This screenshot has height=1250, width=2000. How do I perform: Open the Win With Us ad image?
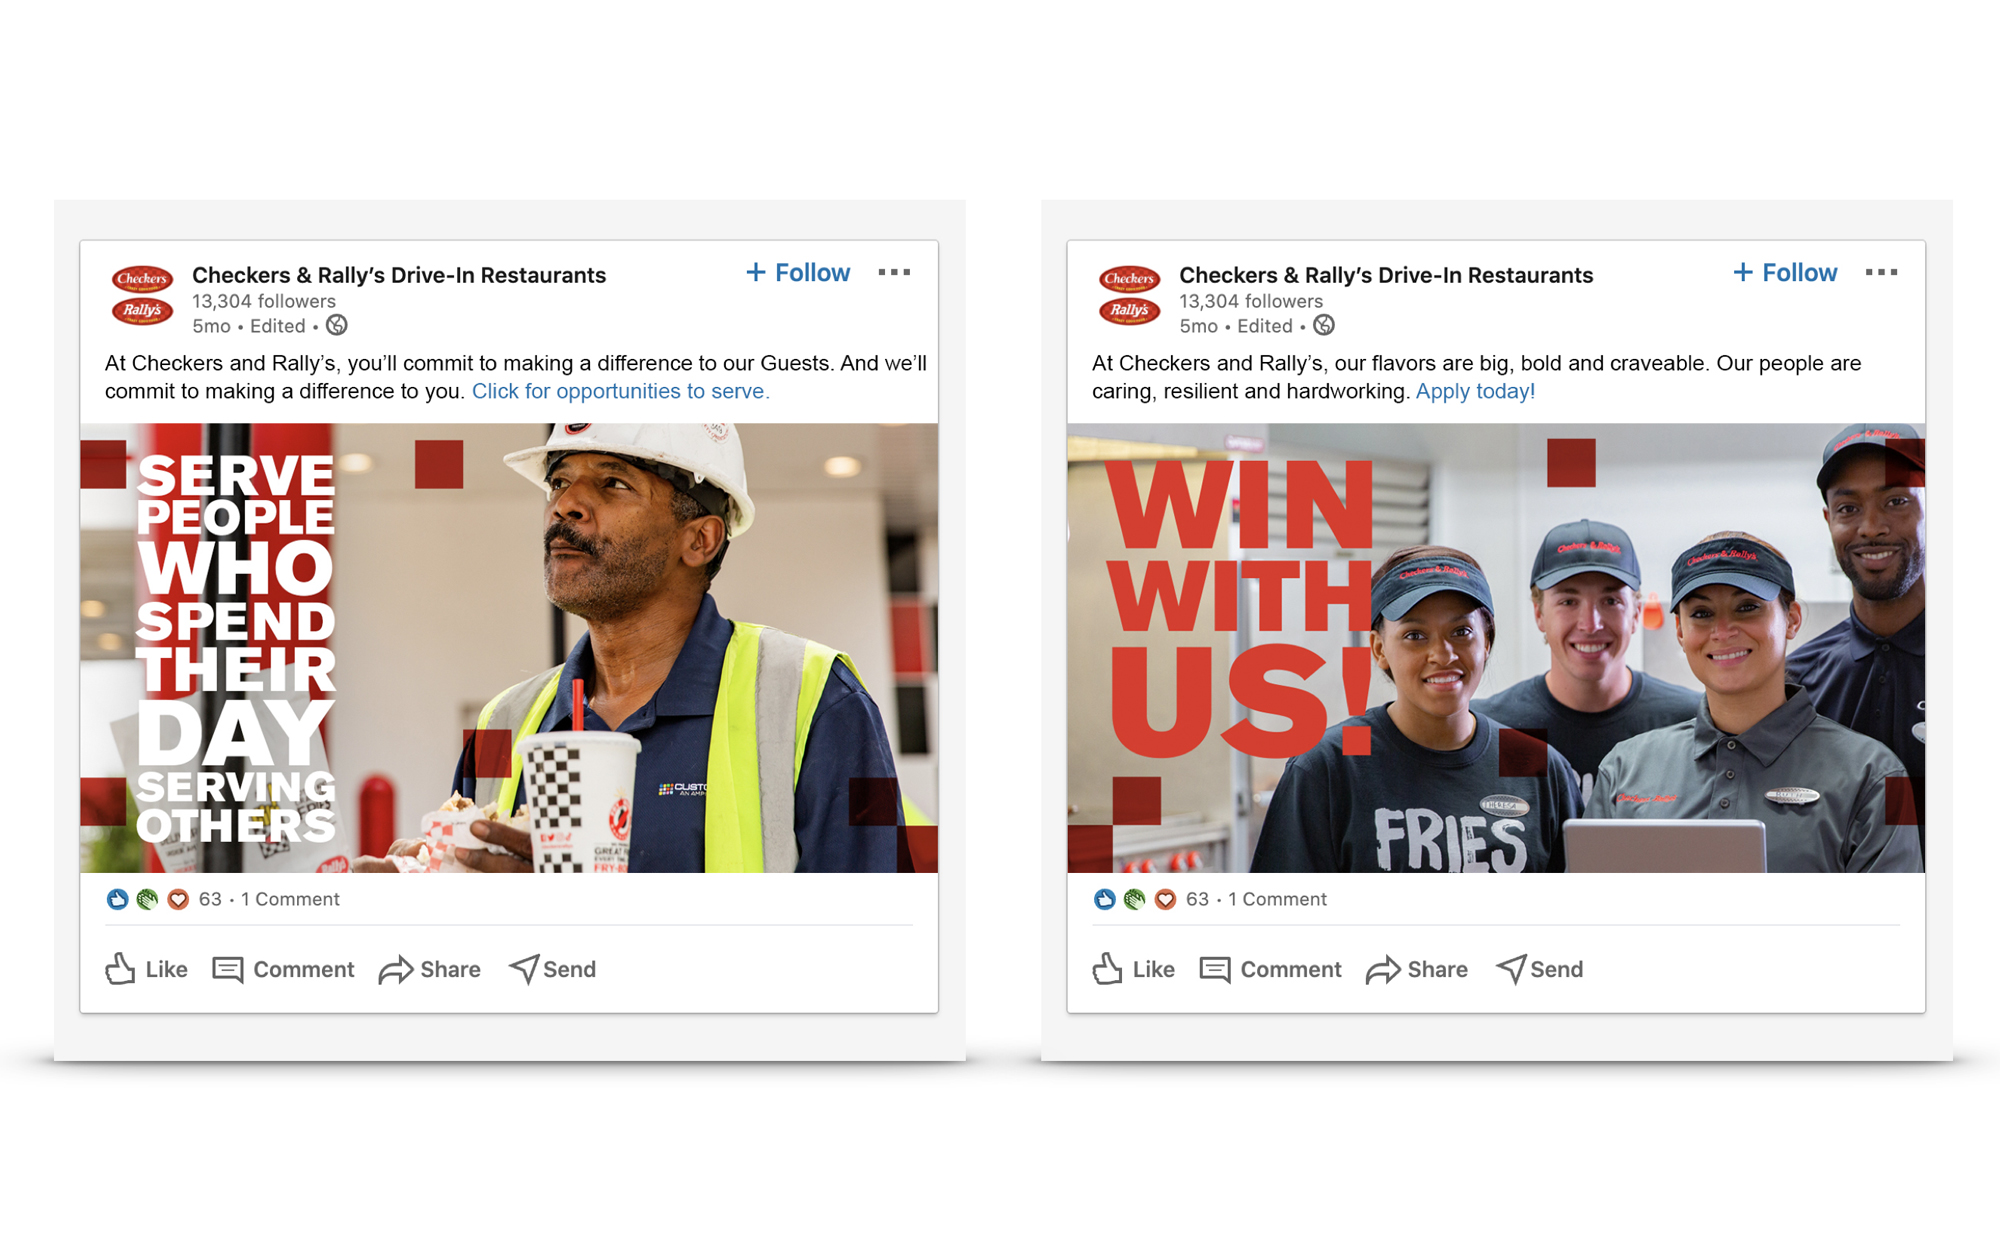pos(1496,648)
